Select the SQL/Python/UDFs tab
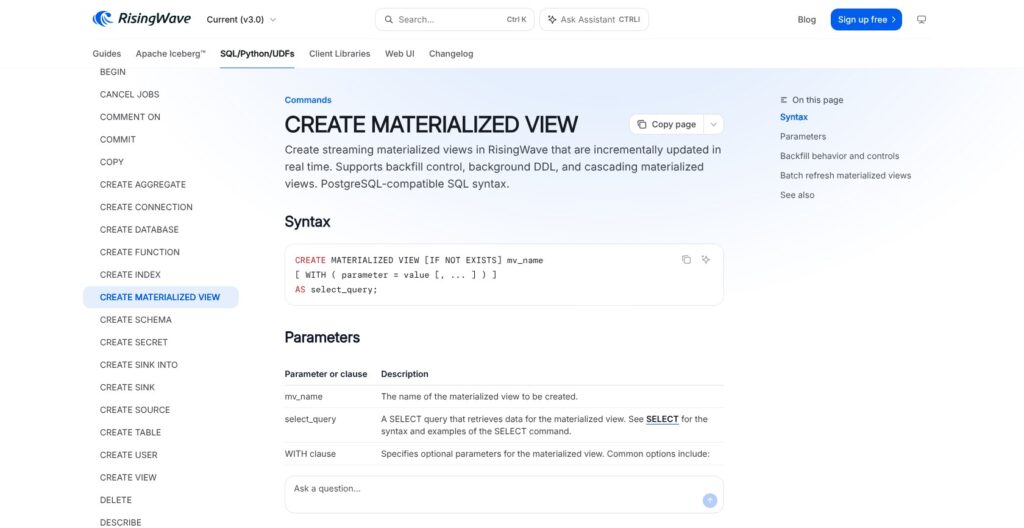The image size is (1024, 528). 257,54
